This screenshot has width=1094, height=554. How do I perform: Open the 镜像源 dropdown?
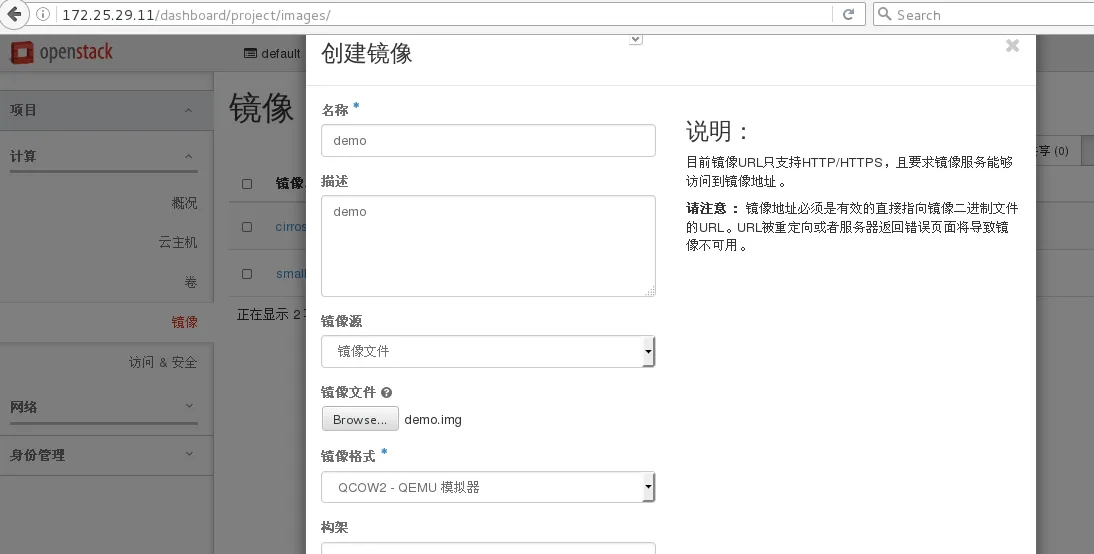click(x=488, y=351)
